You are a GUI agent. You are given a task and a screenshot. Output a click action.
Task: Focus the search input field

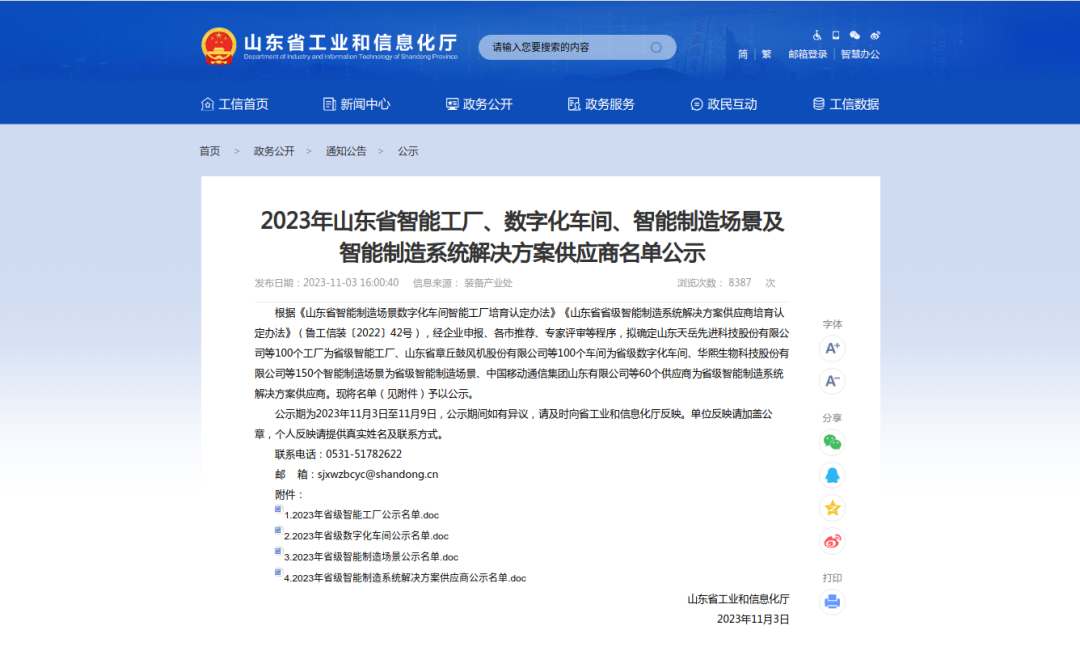coord(565,47)
